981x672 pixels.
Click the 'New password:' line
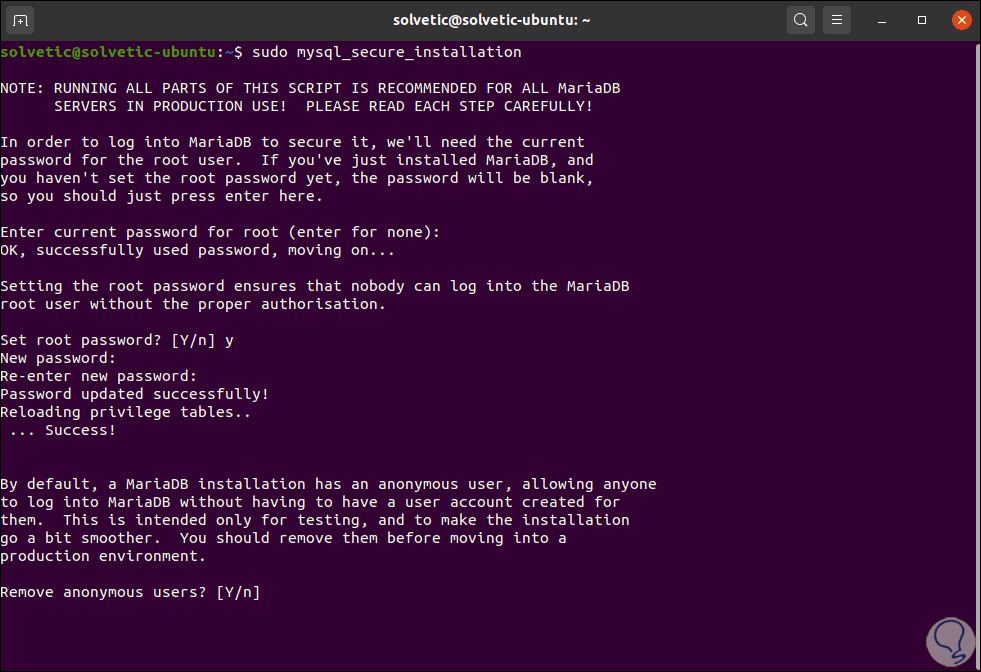click(x=58, y=358)
